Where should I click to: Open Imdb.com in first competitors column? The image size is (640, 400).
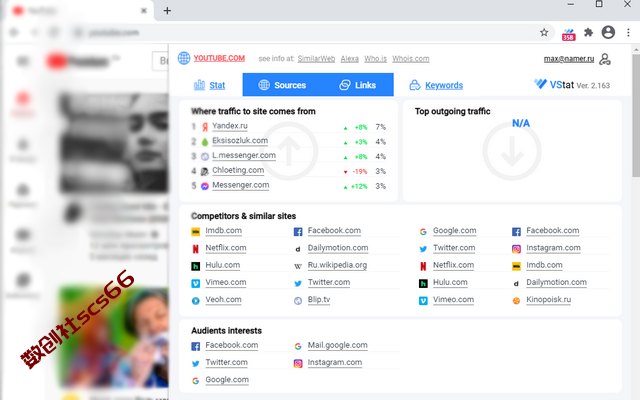[x=223, y=230]
